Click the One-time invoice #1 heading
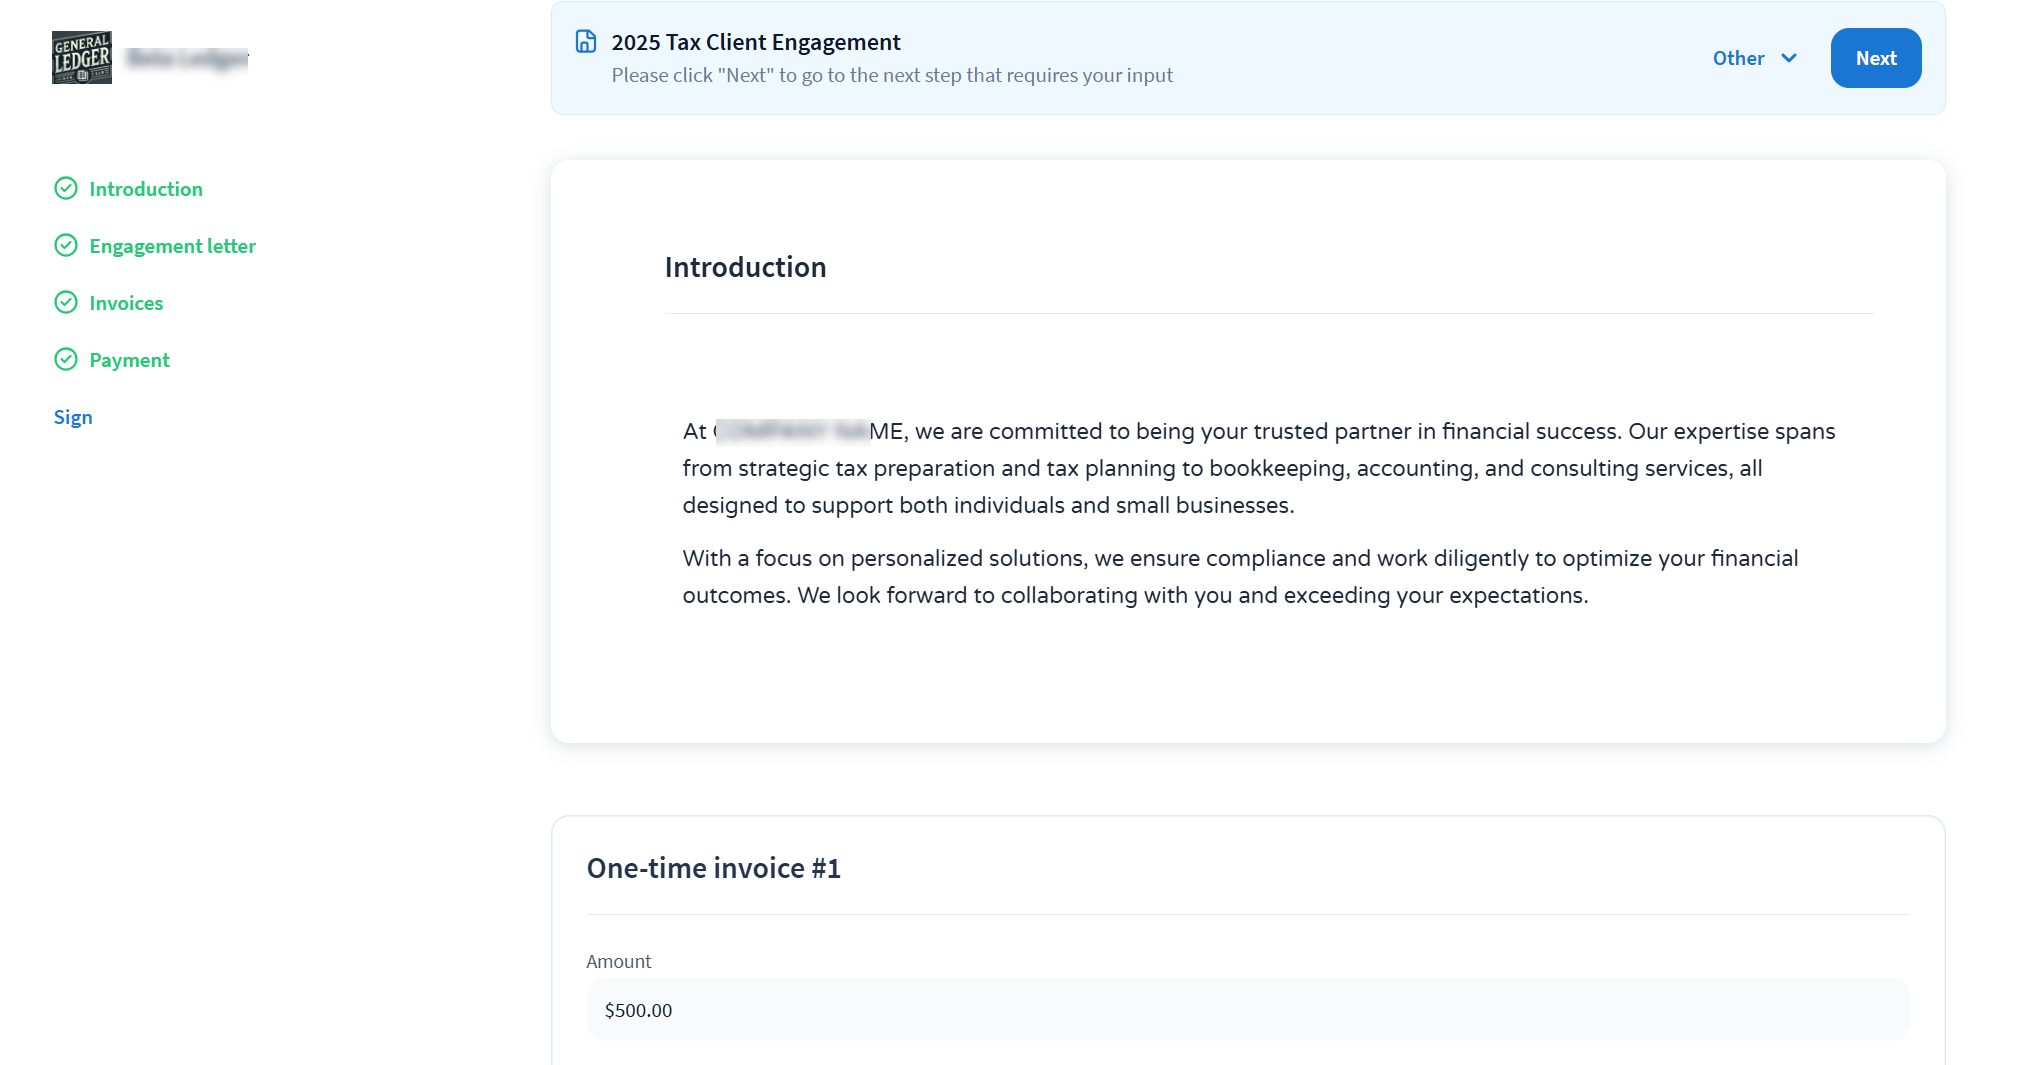The height and width of the screenshot is (1065, 2036). (x=713, y=868)
